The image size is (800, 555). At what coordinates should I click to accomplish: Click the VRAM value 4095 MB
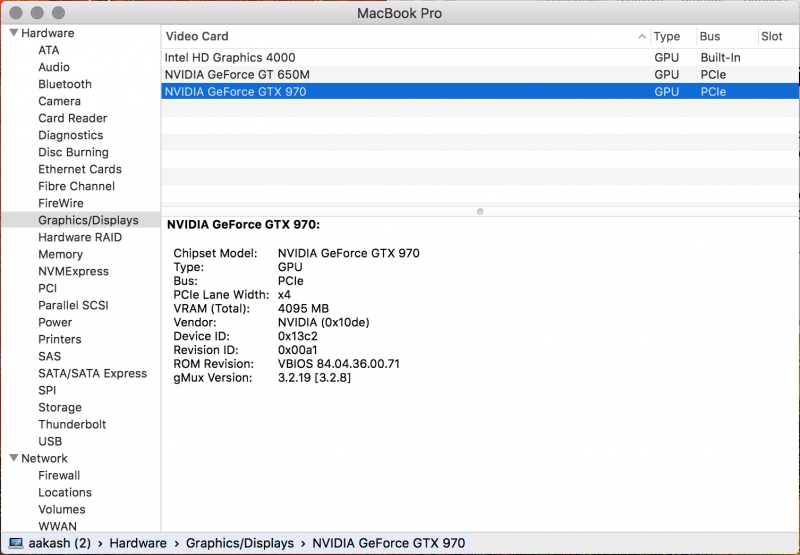pos(303,308)
